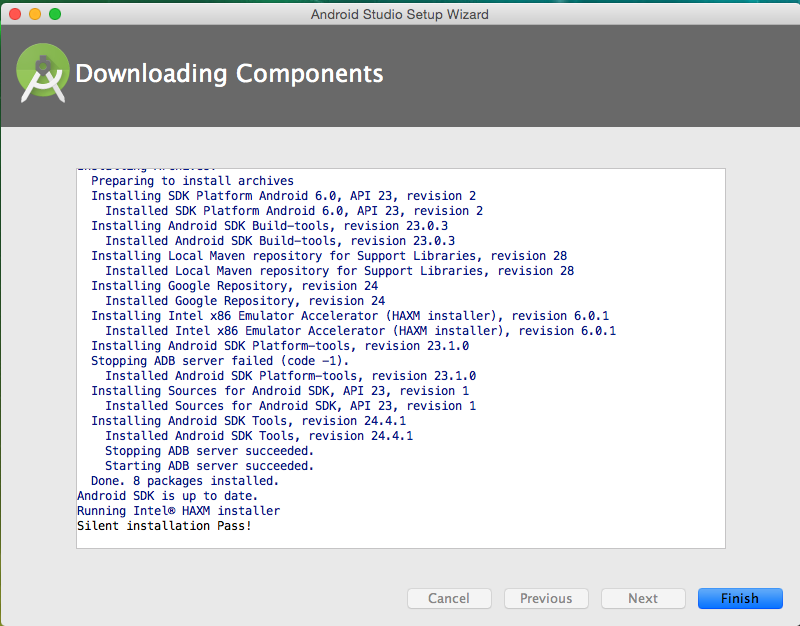Screen dimensions: 800x626
Task: Minimize the Setup Wizard window
Action: tap(35, 14)
